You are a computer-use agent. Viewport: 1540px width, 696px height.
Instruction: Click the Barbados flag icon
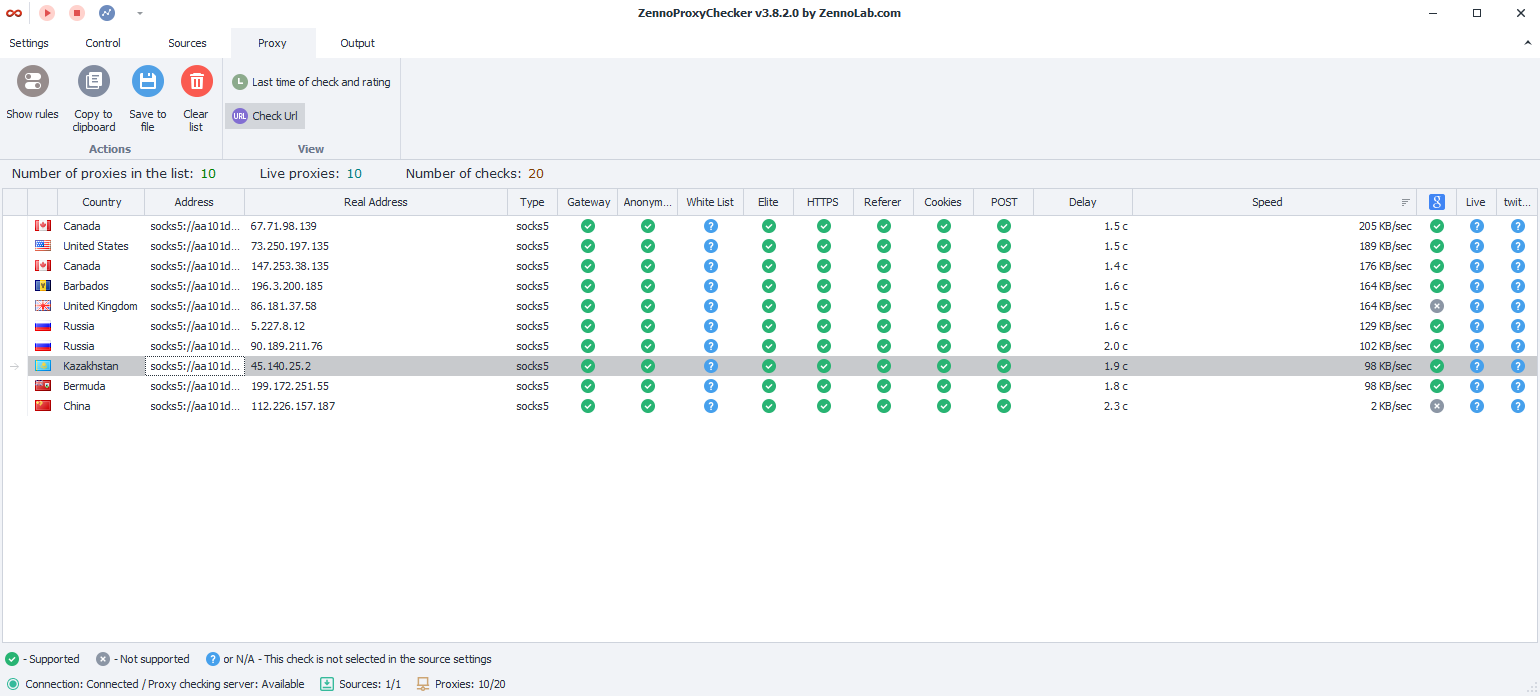43,286
